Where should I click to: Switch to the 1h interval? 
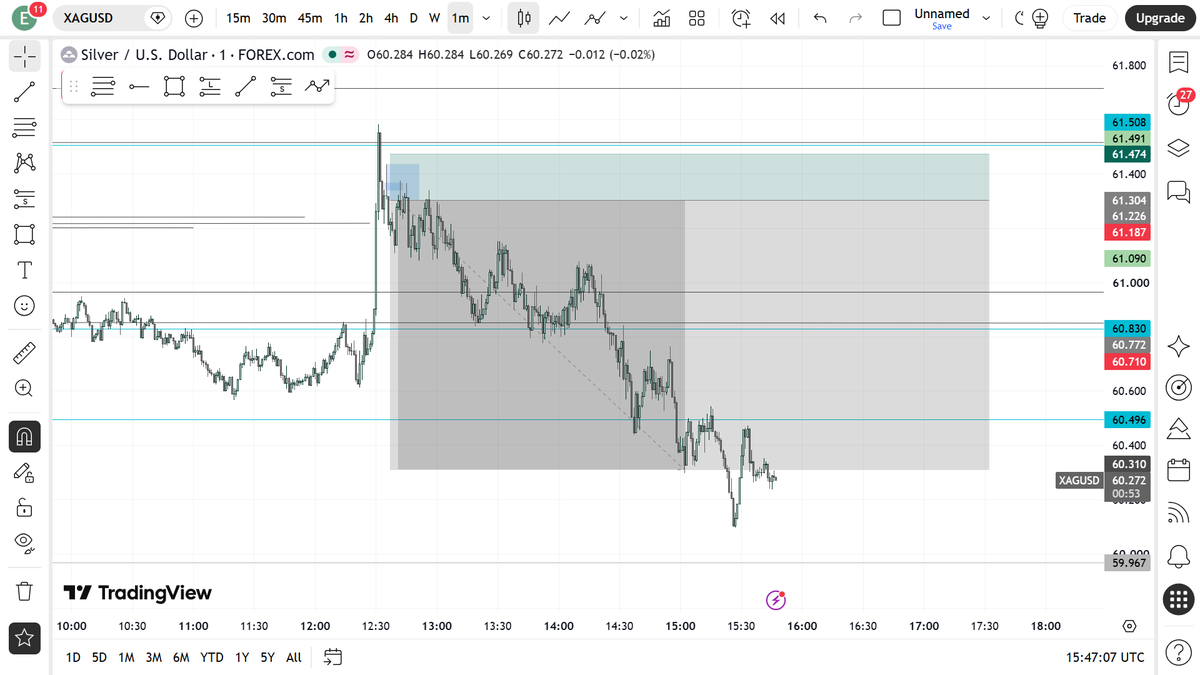pyautogui.click(x=341, y=18)
